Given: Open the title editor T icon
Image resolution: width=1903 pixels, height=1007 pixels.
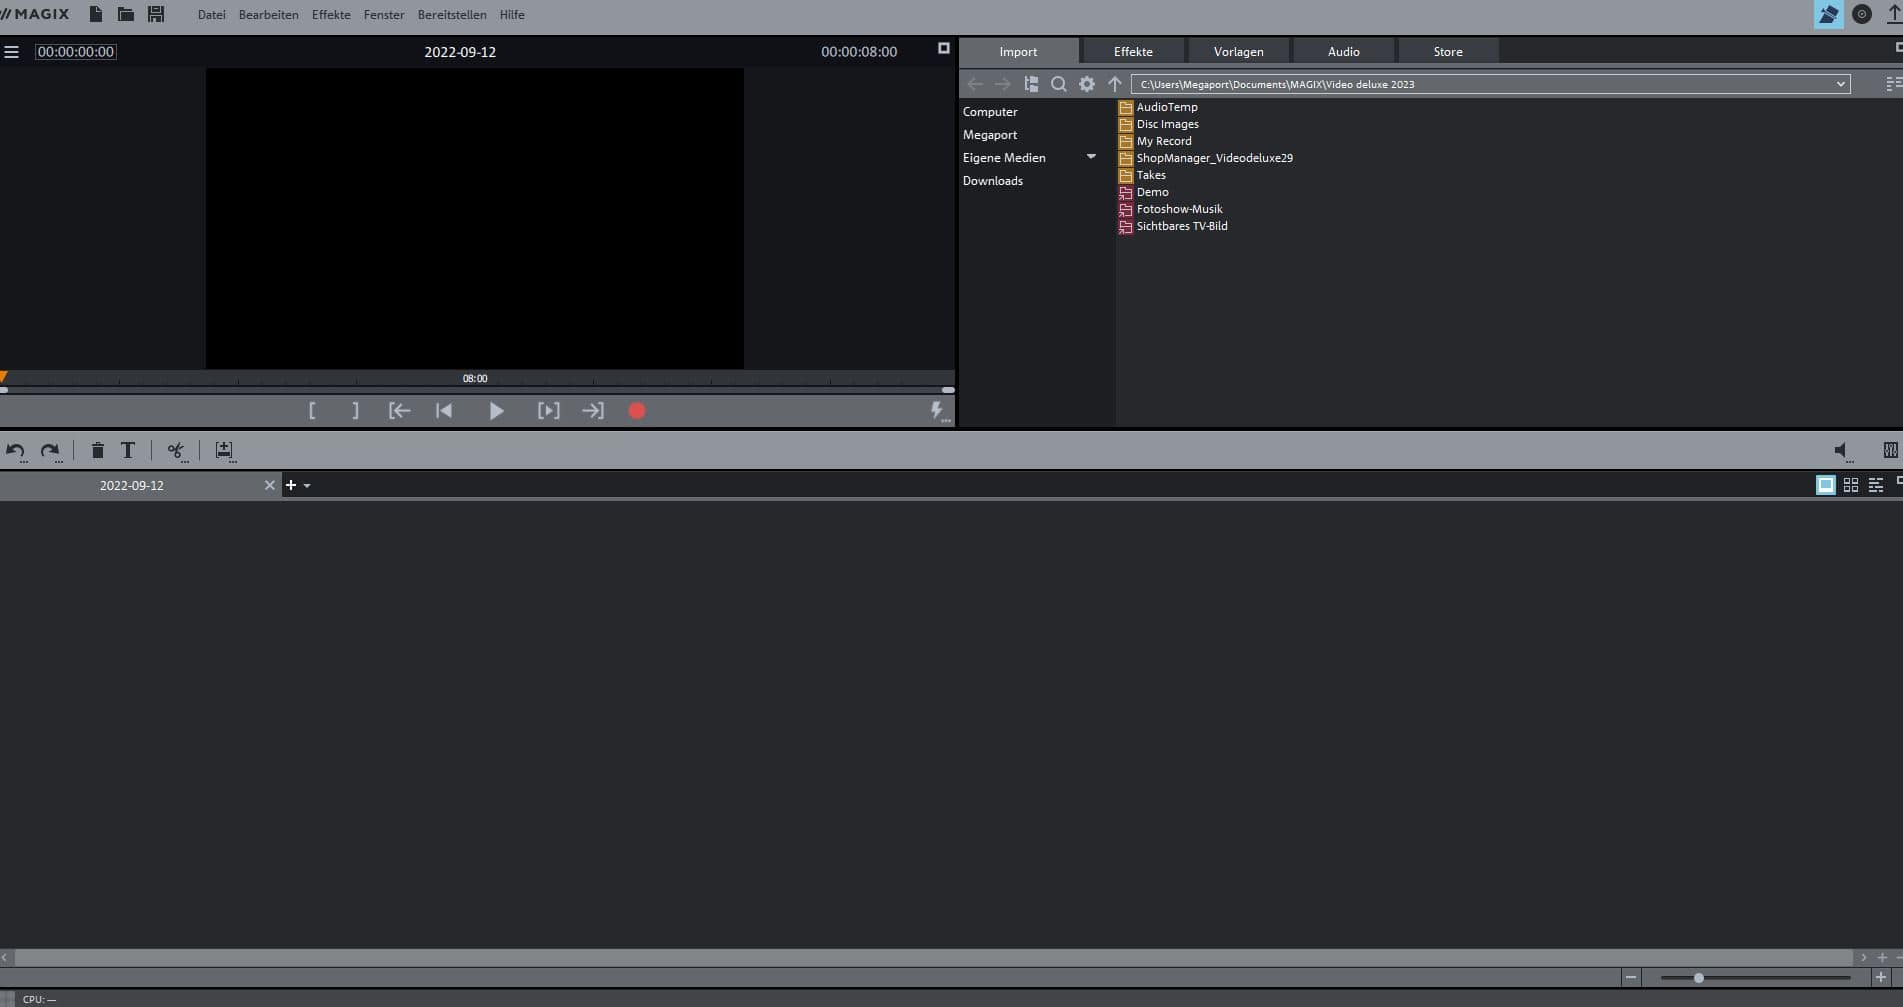Looking at the screenshot, I should coord(128,451).
